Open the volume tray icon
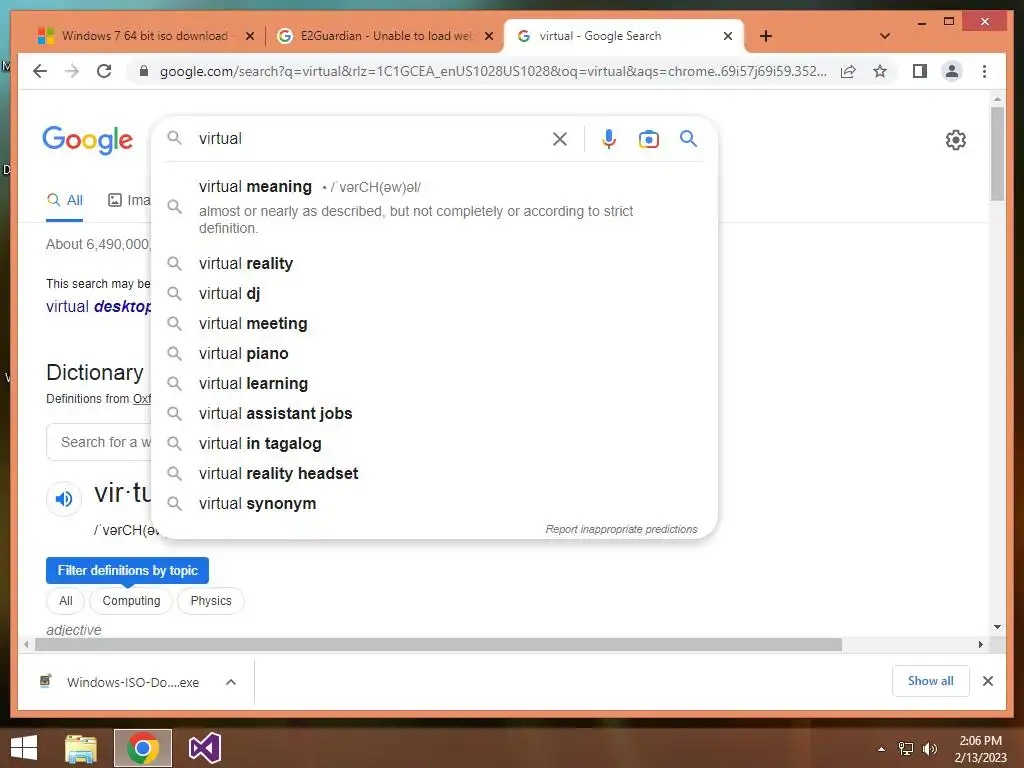Viewport: 1024px width, 768px height. tap(930, 749)
